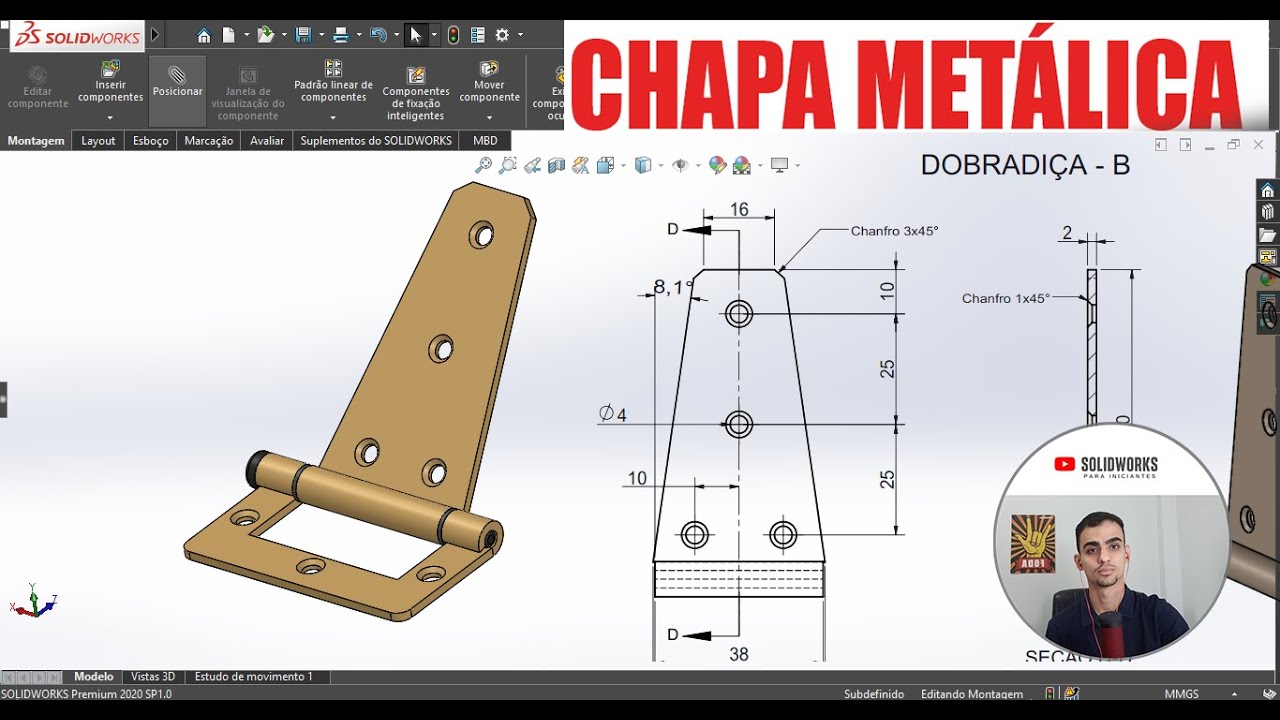Click the Zoom to Area icon

[x=508, y=165]
